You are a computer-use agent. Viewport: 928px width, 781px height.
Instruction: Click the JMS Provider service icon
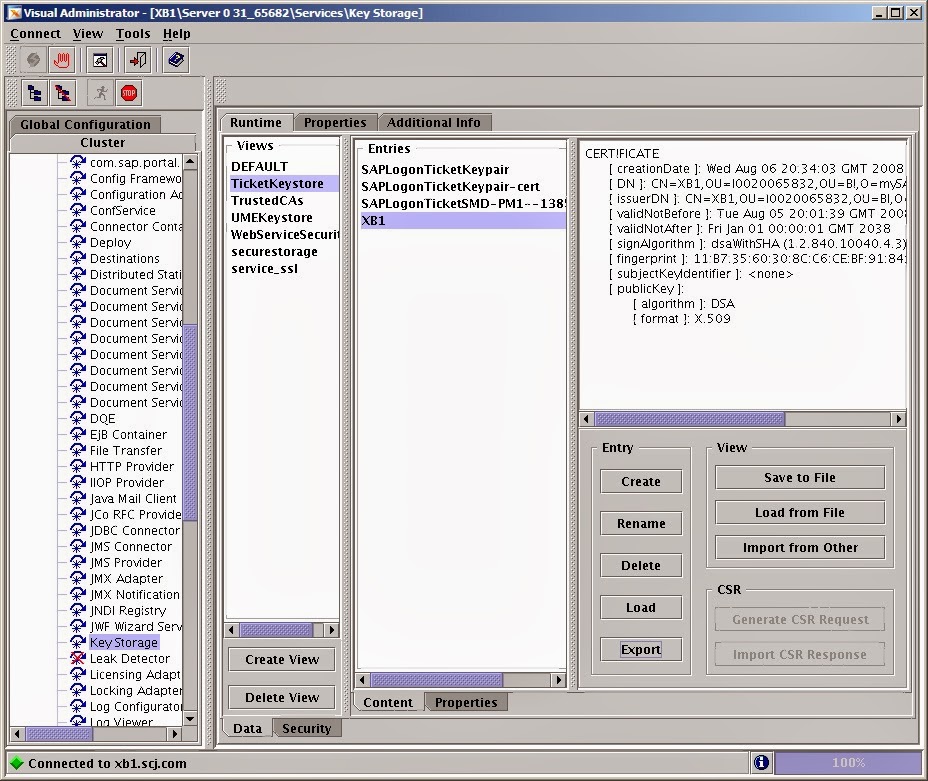(78, 562)
